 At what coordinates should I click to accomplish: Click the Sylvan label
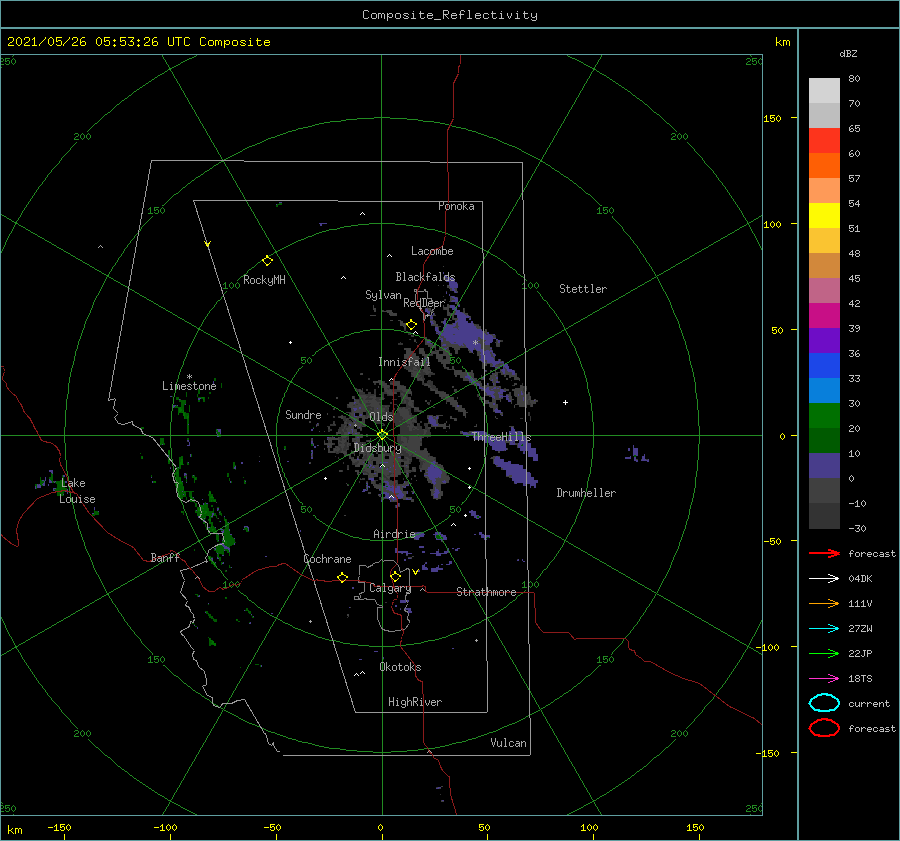[383, 295]
